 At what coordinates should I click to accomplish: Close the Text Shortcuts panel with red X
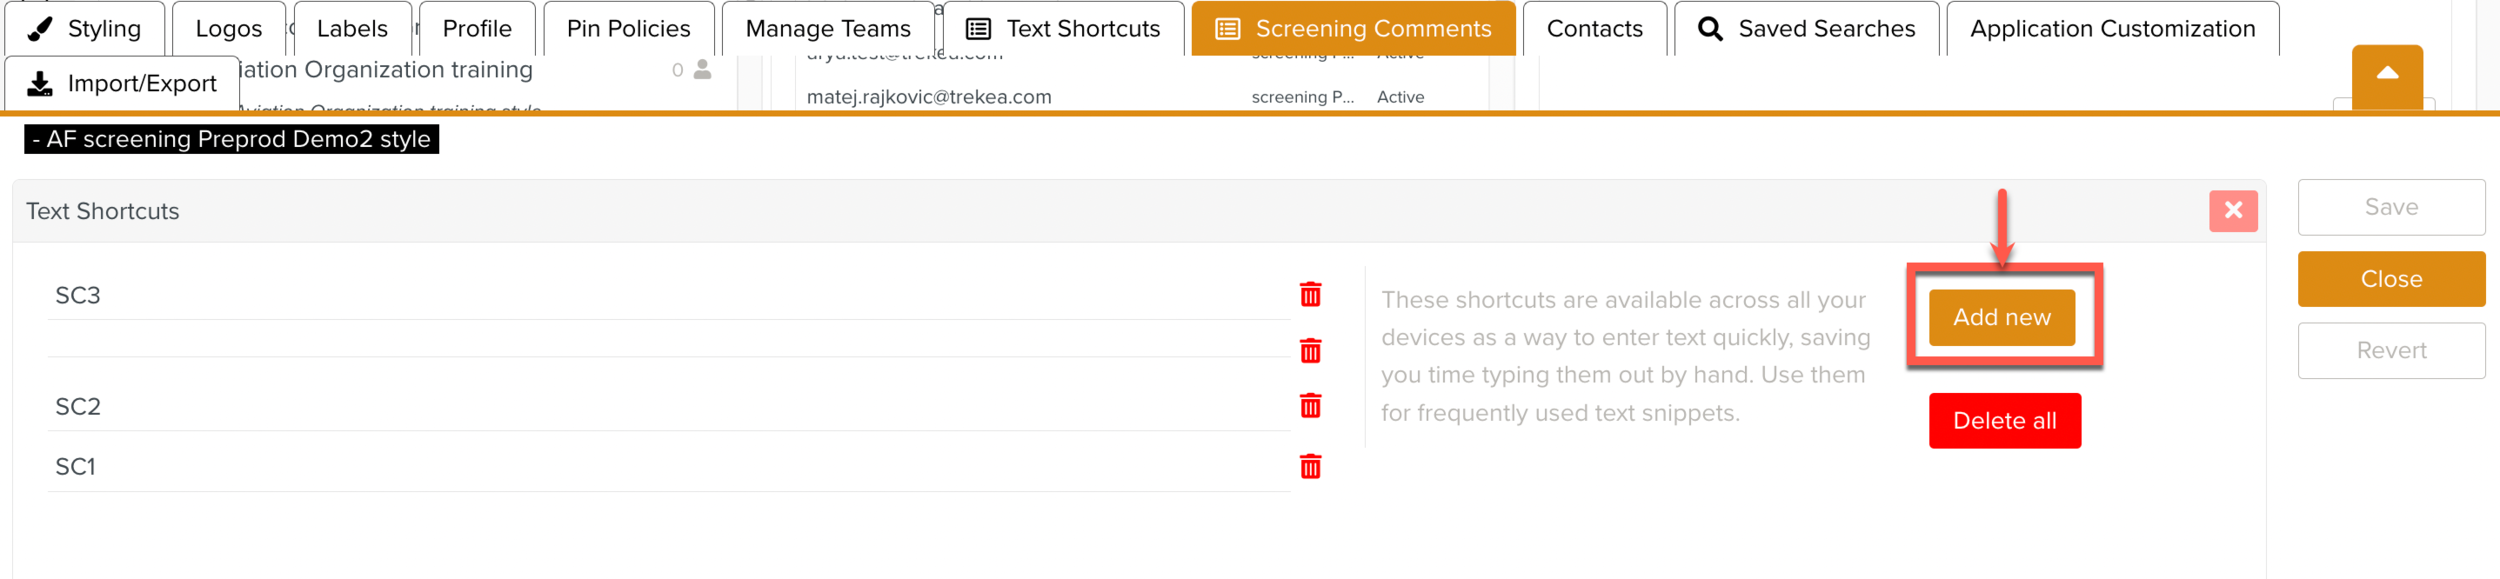pyautogui.click(x=2233, y=211)
